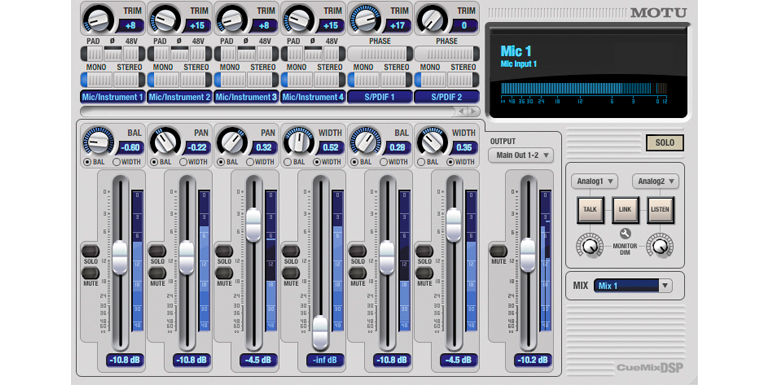Select BAL radio on fourth channel
770x385 pixels.
287,162
